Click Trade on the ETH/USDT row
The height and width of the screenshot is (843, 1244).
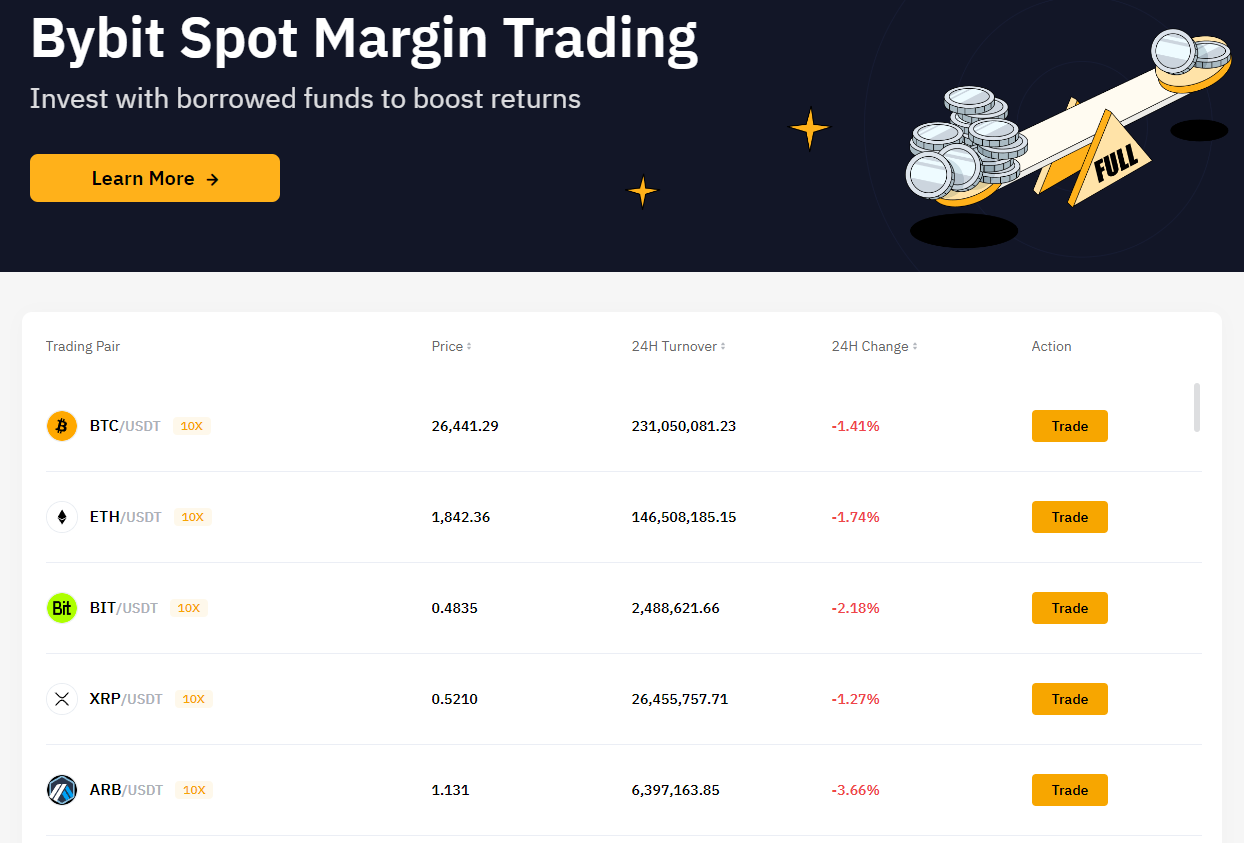tap(1069, 516)
